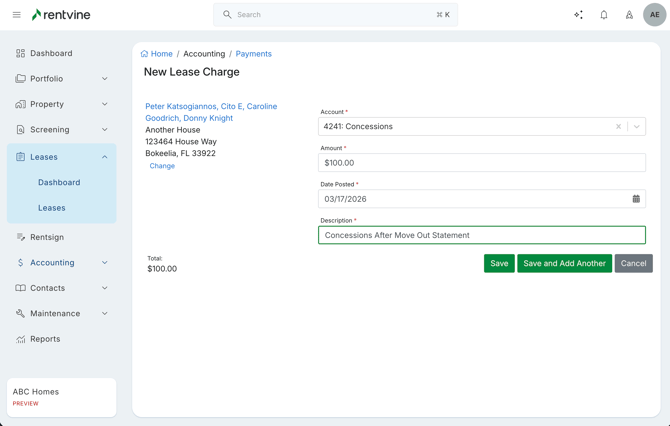Open Dashboard in the sidebar
The height and width of the screenshot is (426, 670).
click(51, 53)
